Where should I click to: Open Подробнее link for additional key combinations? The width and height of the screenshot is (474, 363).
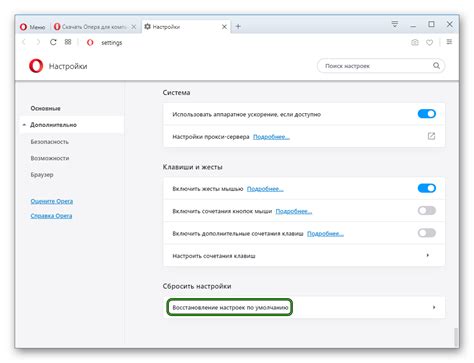325,233
